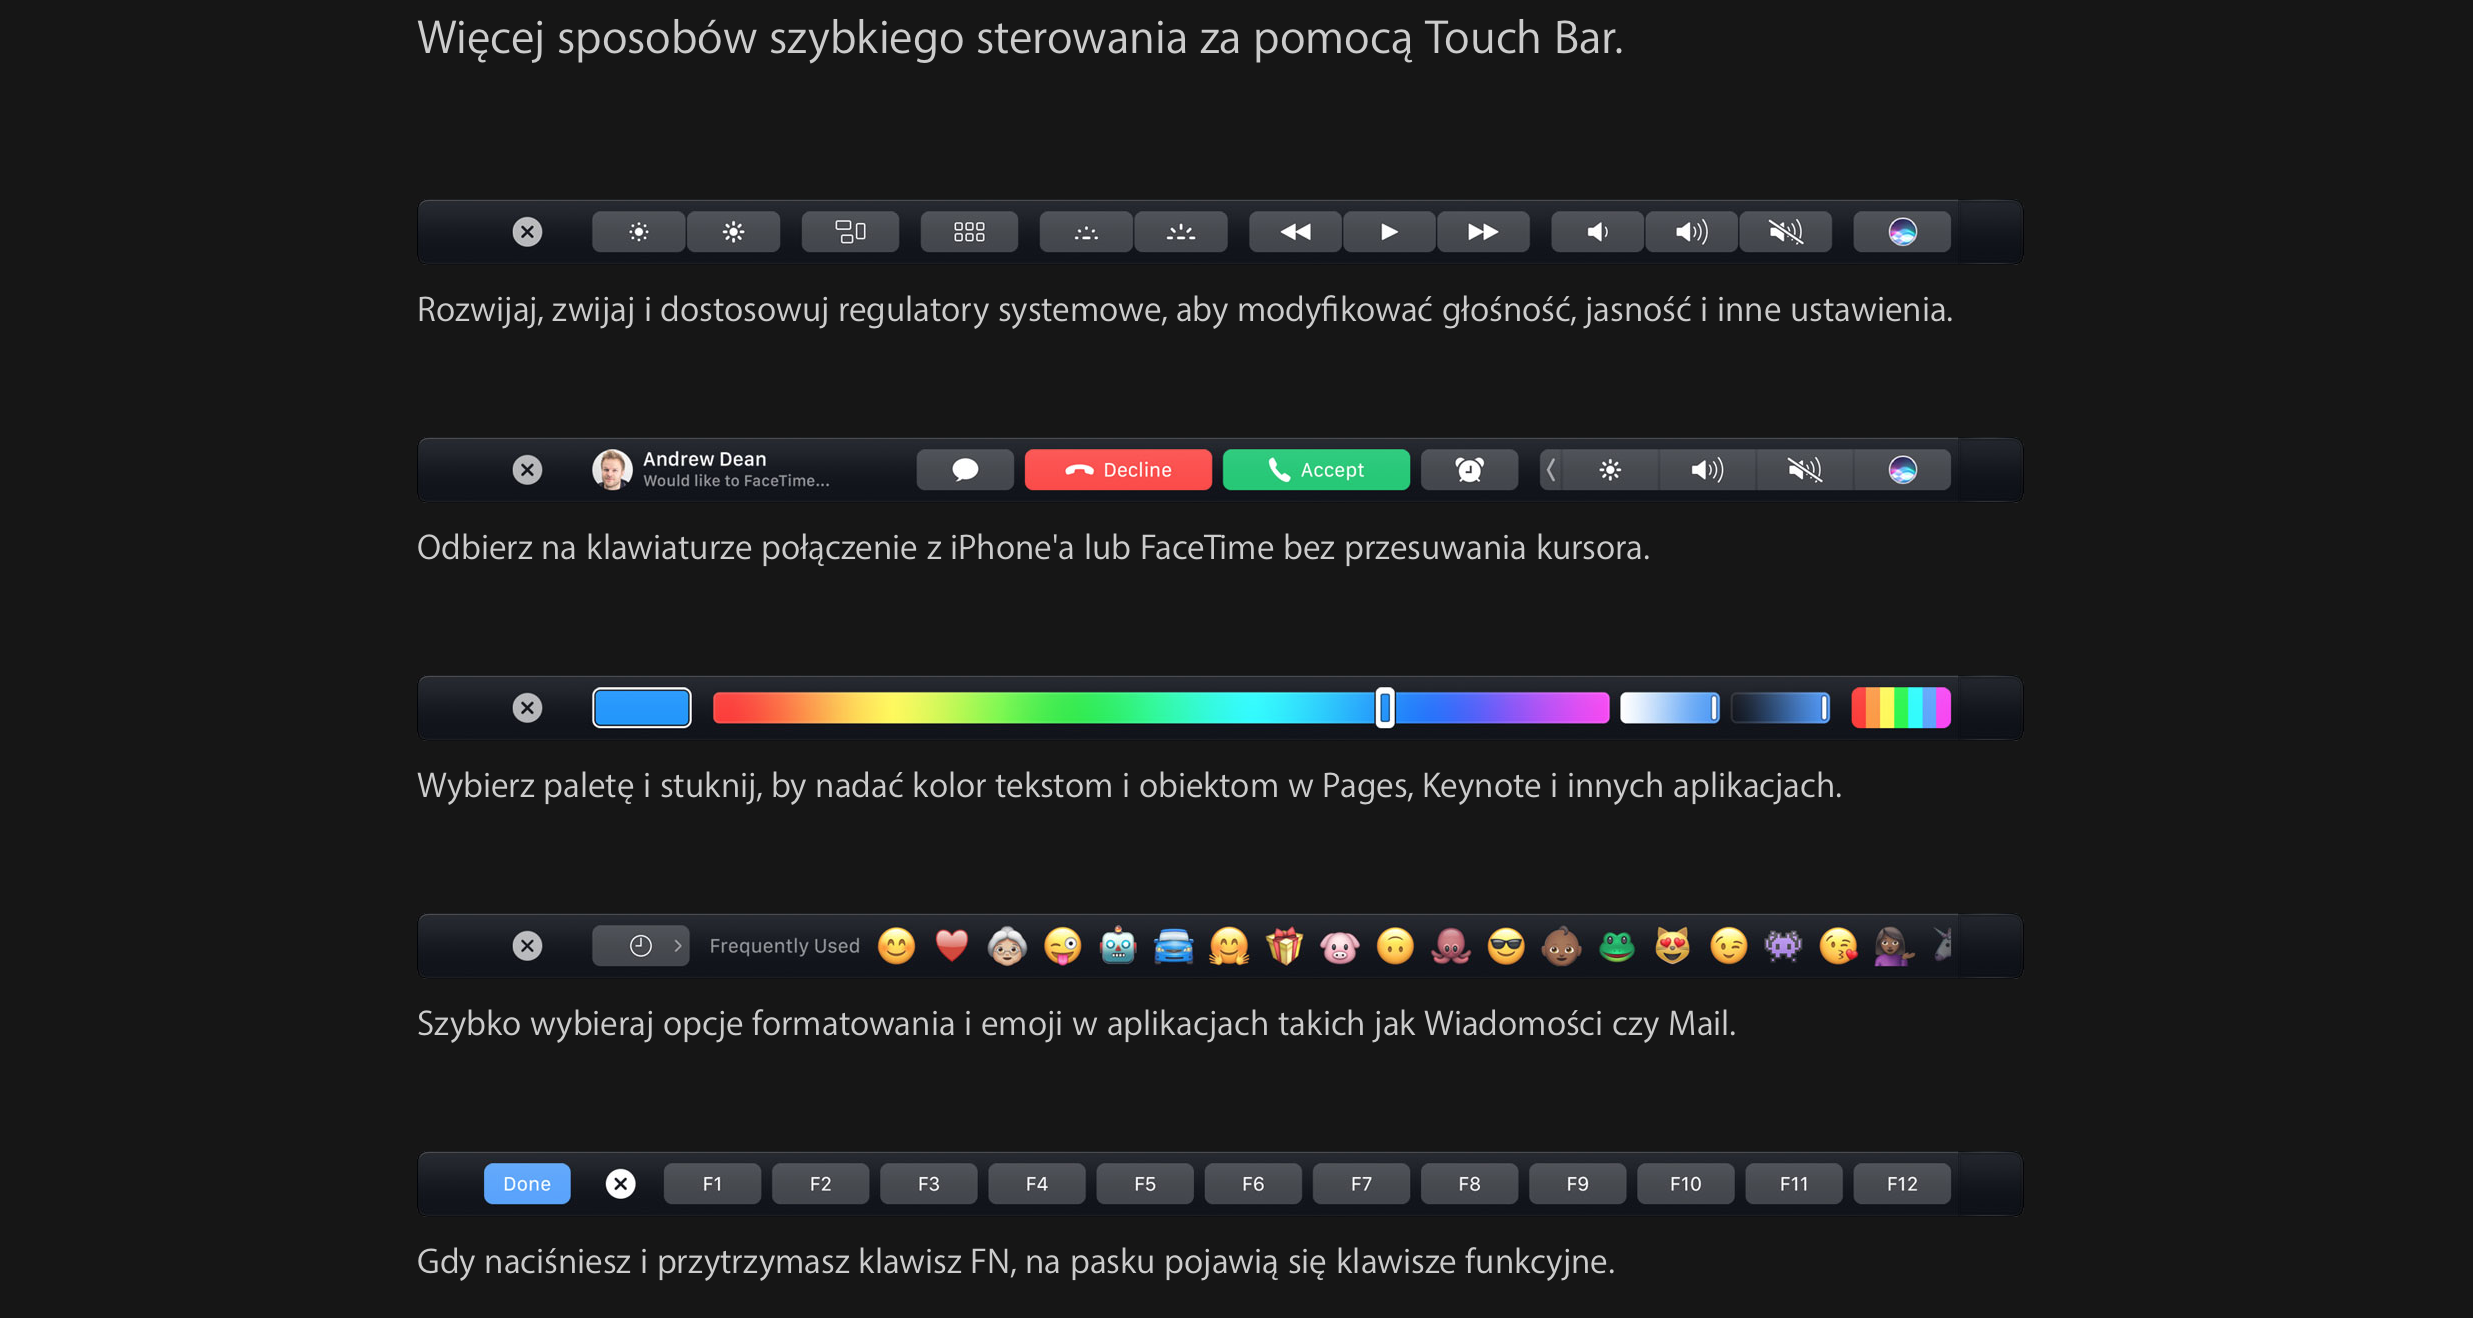Screen dimensions: 2473x1318
Task: Launch Siri from FaceTime call bar
Action: 1902,470
